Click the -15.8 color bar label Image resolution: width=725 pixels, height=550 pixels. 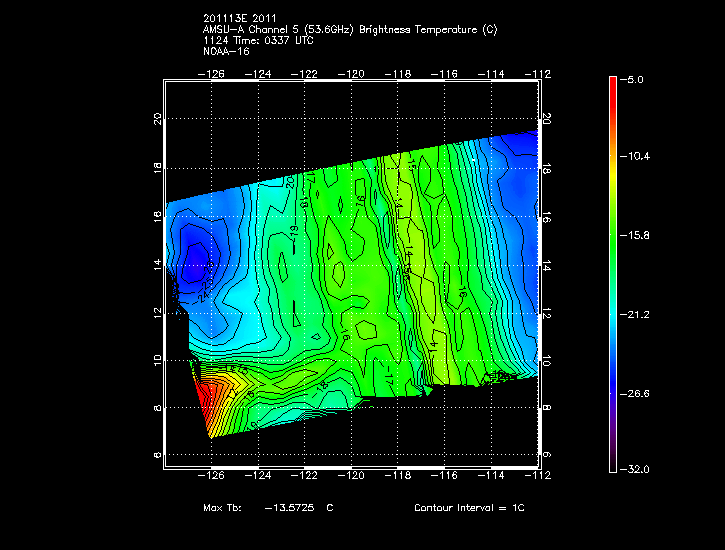(637, 236)
